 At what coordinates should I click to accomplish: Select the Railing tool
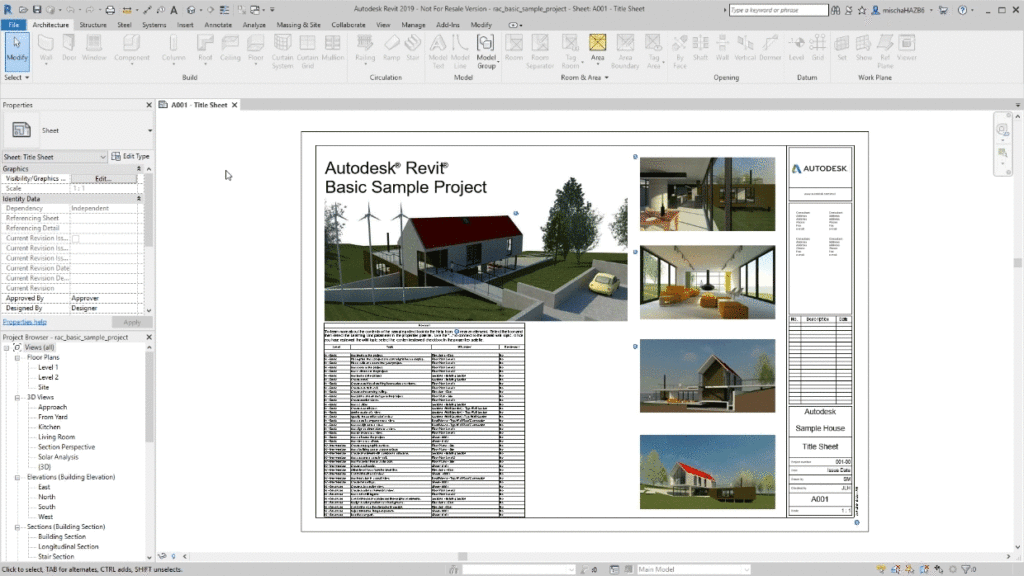tap(365, 48)
